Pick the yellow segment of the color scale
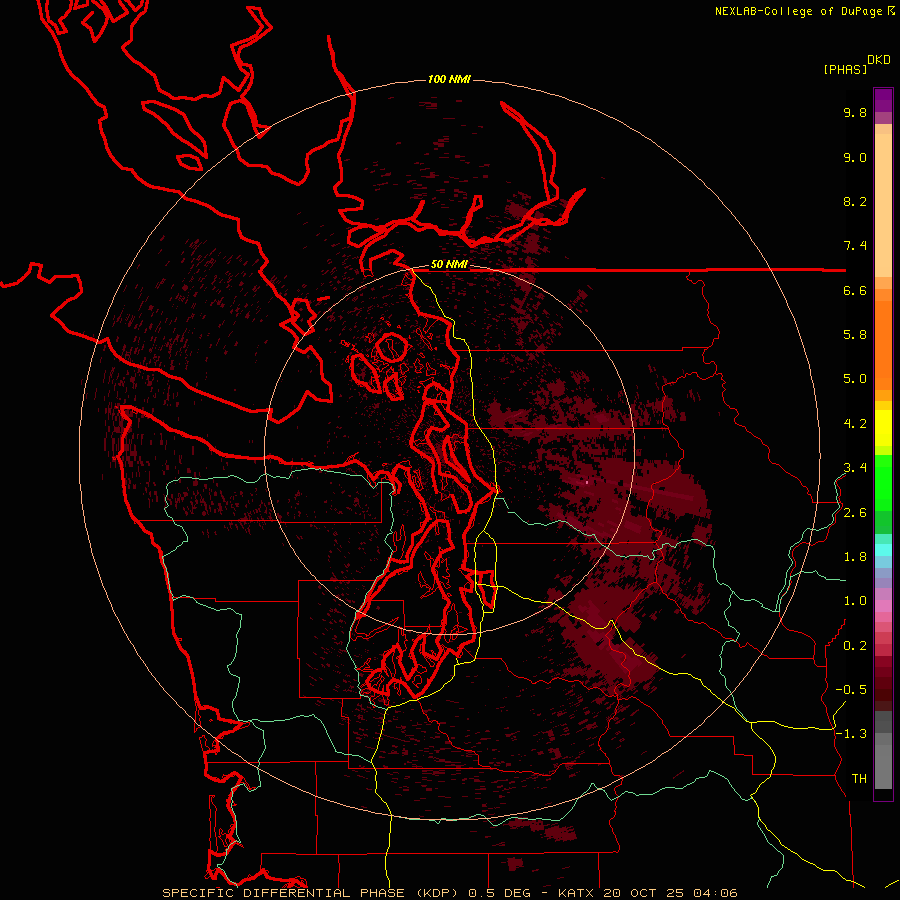The height and width of the screenshot is (900, 900). (883, 428)
